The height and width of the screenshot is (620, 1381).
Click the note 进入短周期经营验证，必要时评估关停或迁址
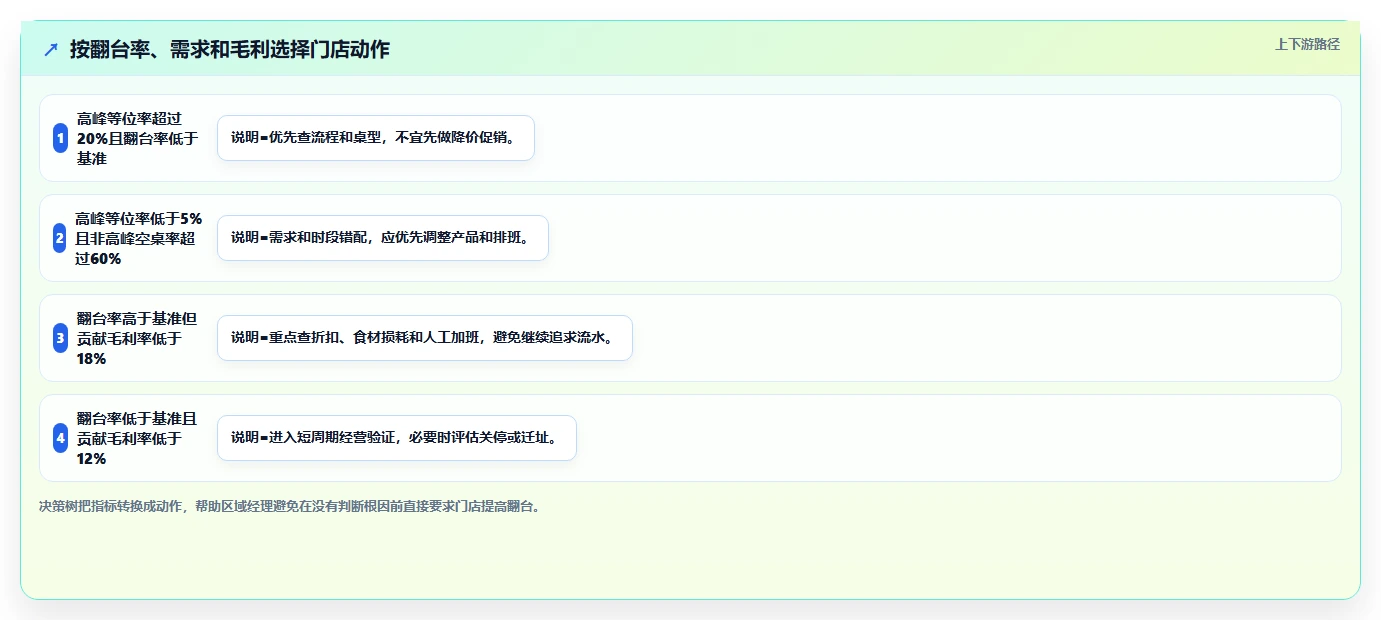397,438
